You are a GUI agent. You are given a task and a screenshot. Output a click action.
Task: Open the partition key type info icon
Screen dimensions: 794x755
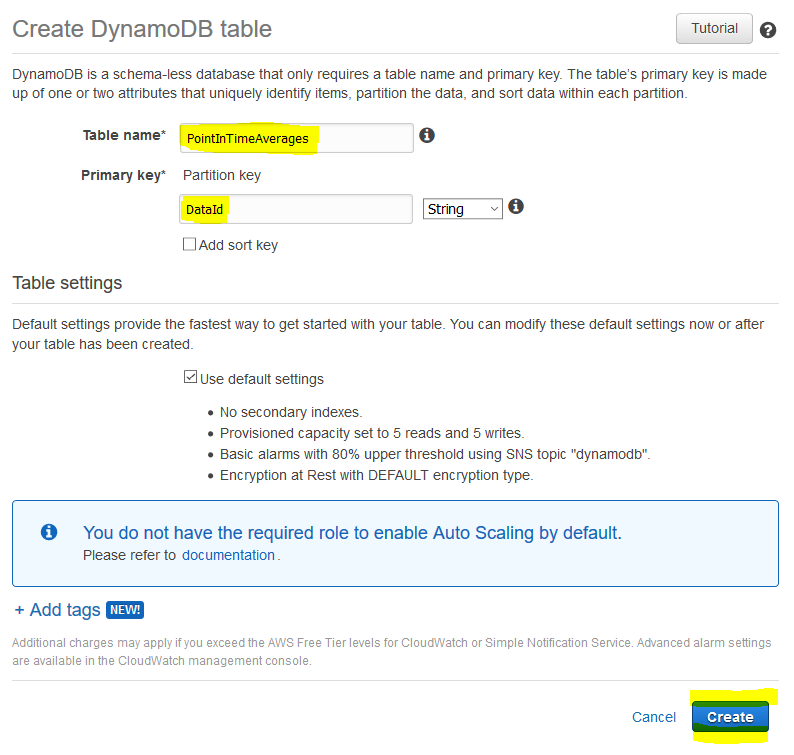(x=515, y=207)
